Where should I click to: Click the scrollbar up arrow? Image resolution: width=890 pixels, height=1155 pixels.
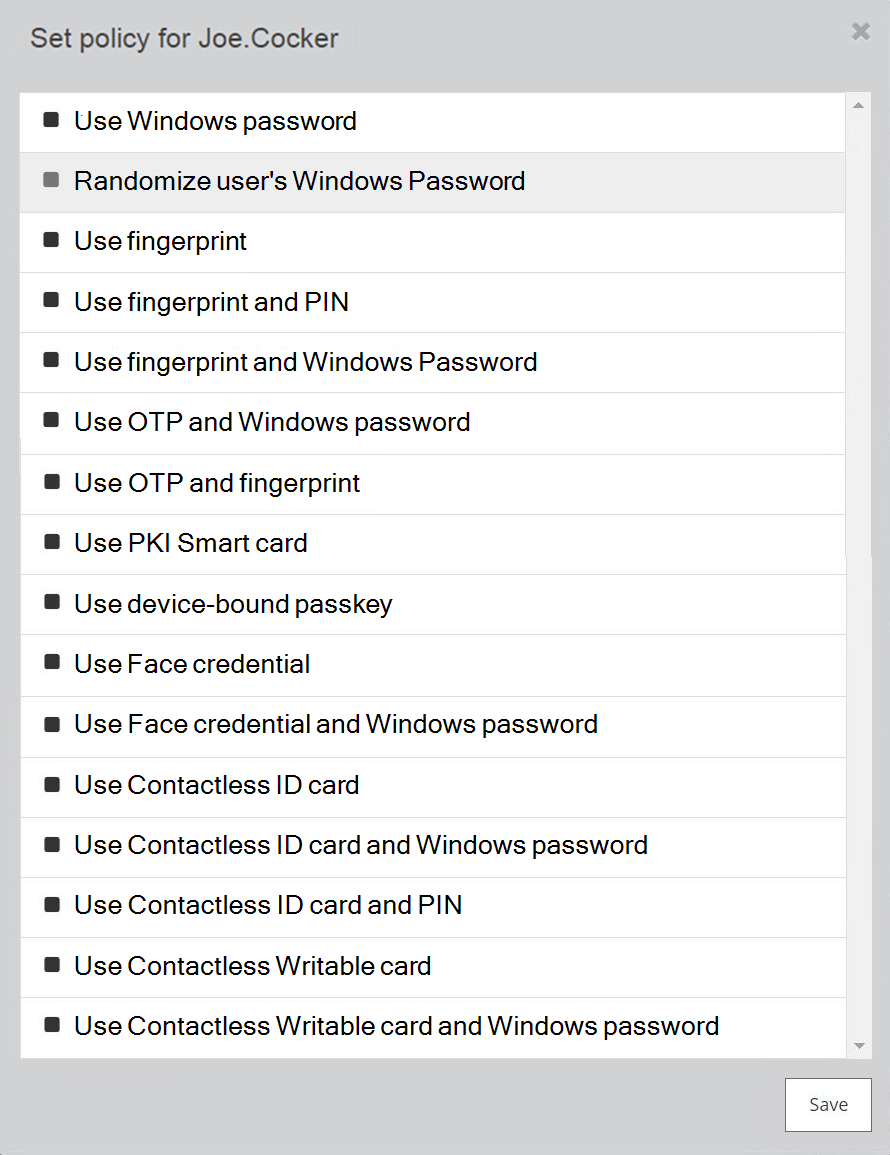859,105
